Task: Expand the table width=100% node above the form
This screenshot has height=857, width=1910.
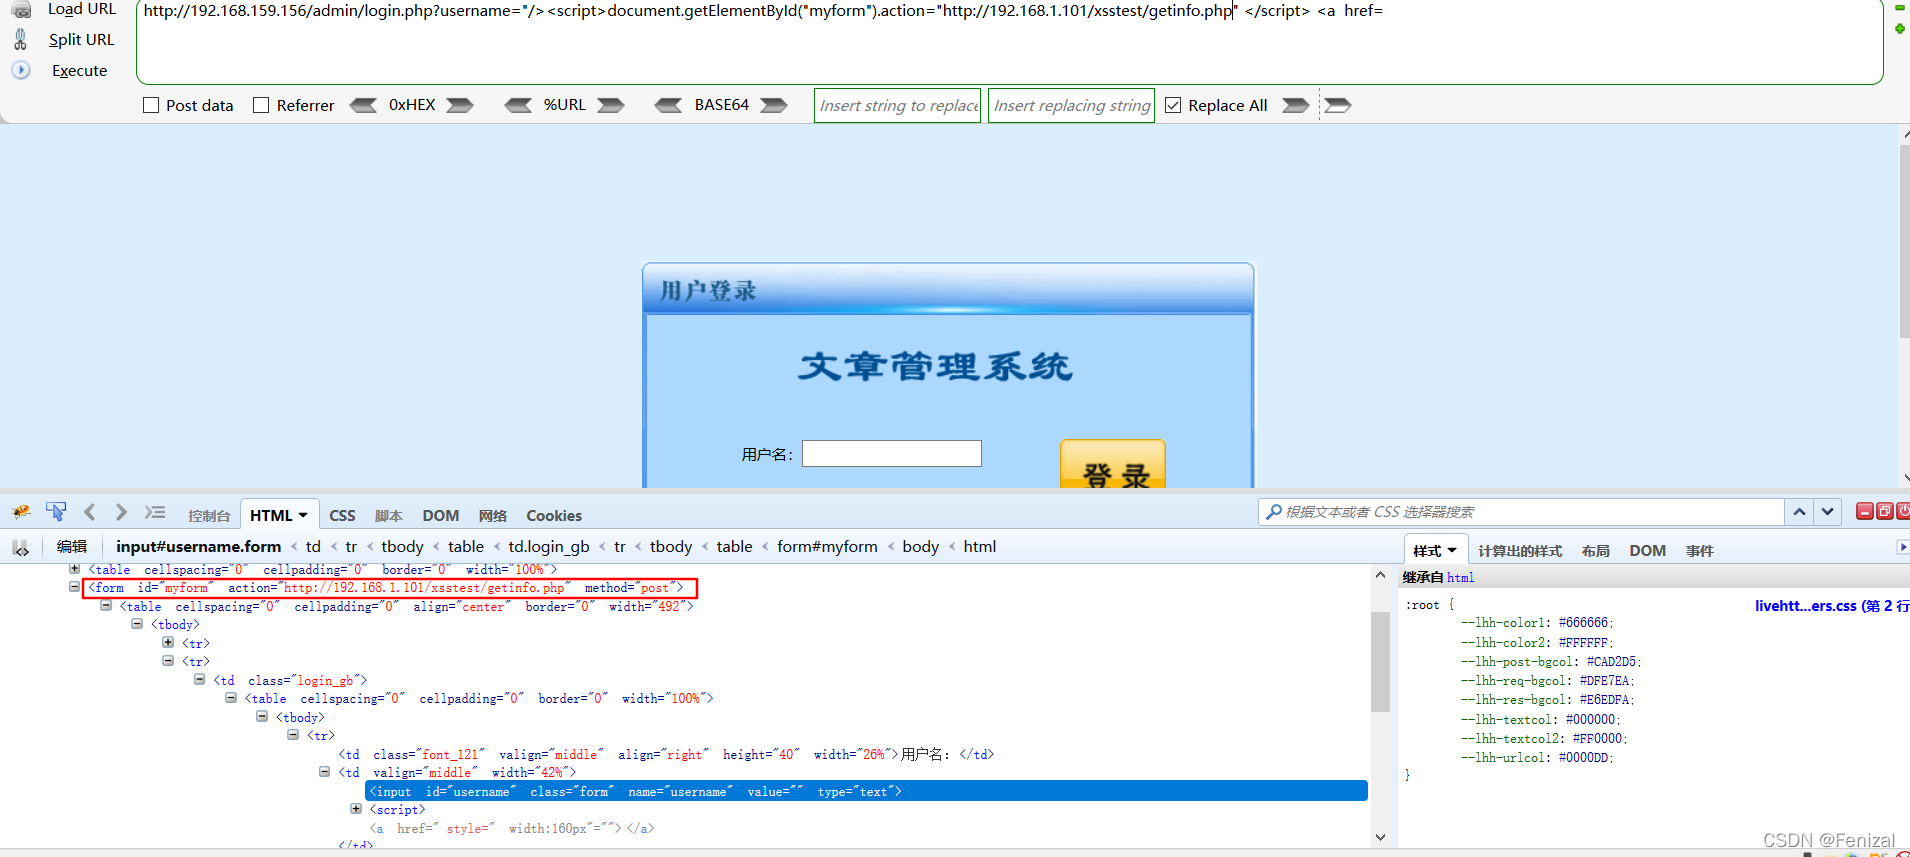Action: pyautogui.click(x=74, y=569)
